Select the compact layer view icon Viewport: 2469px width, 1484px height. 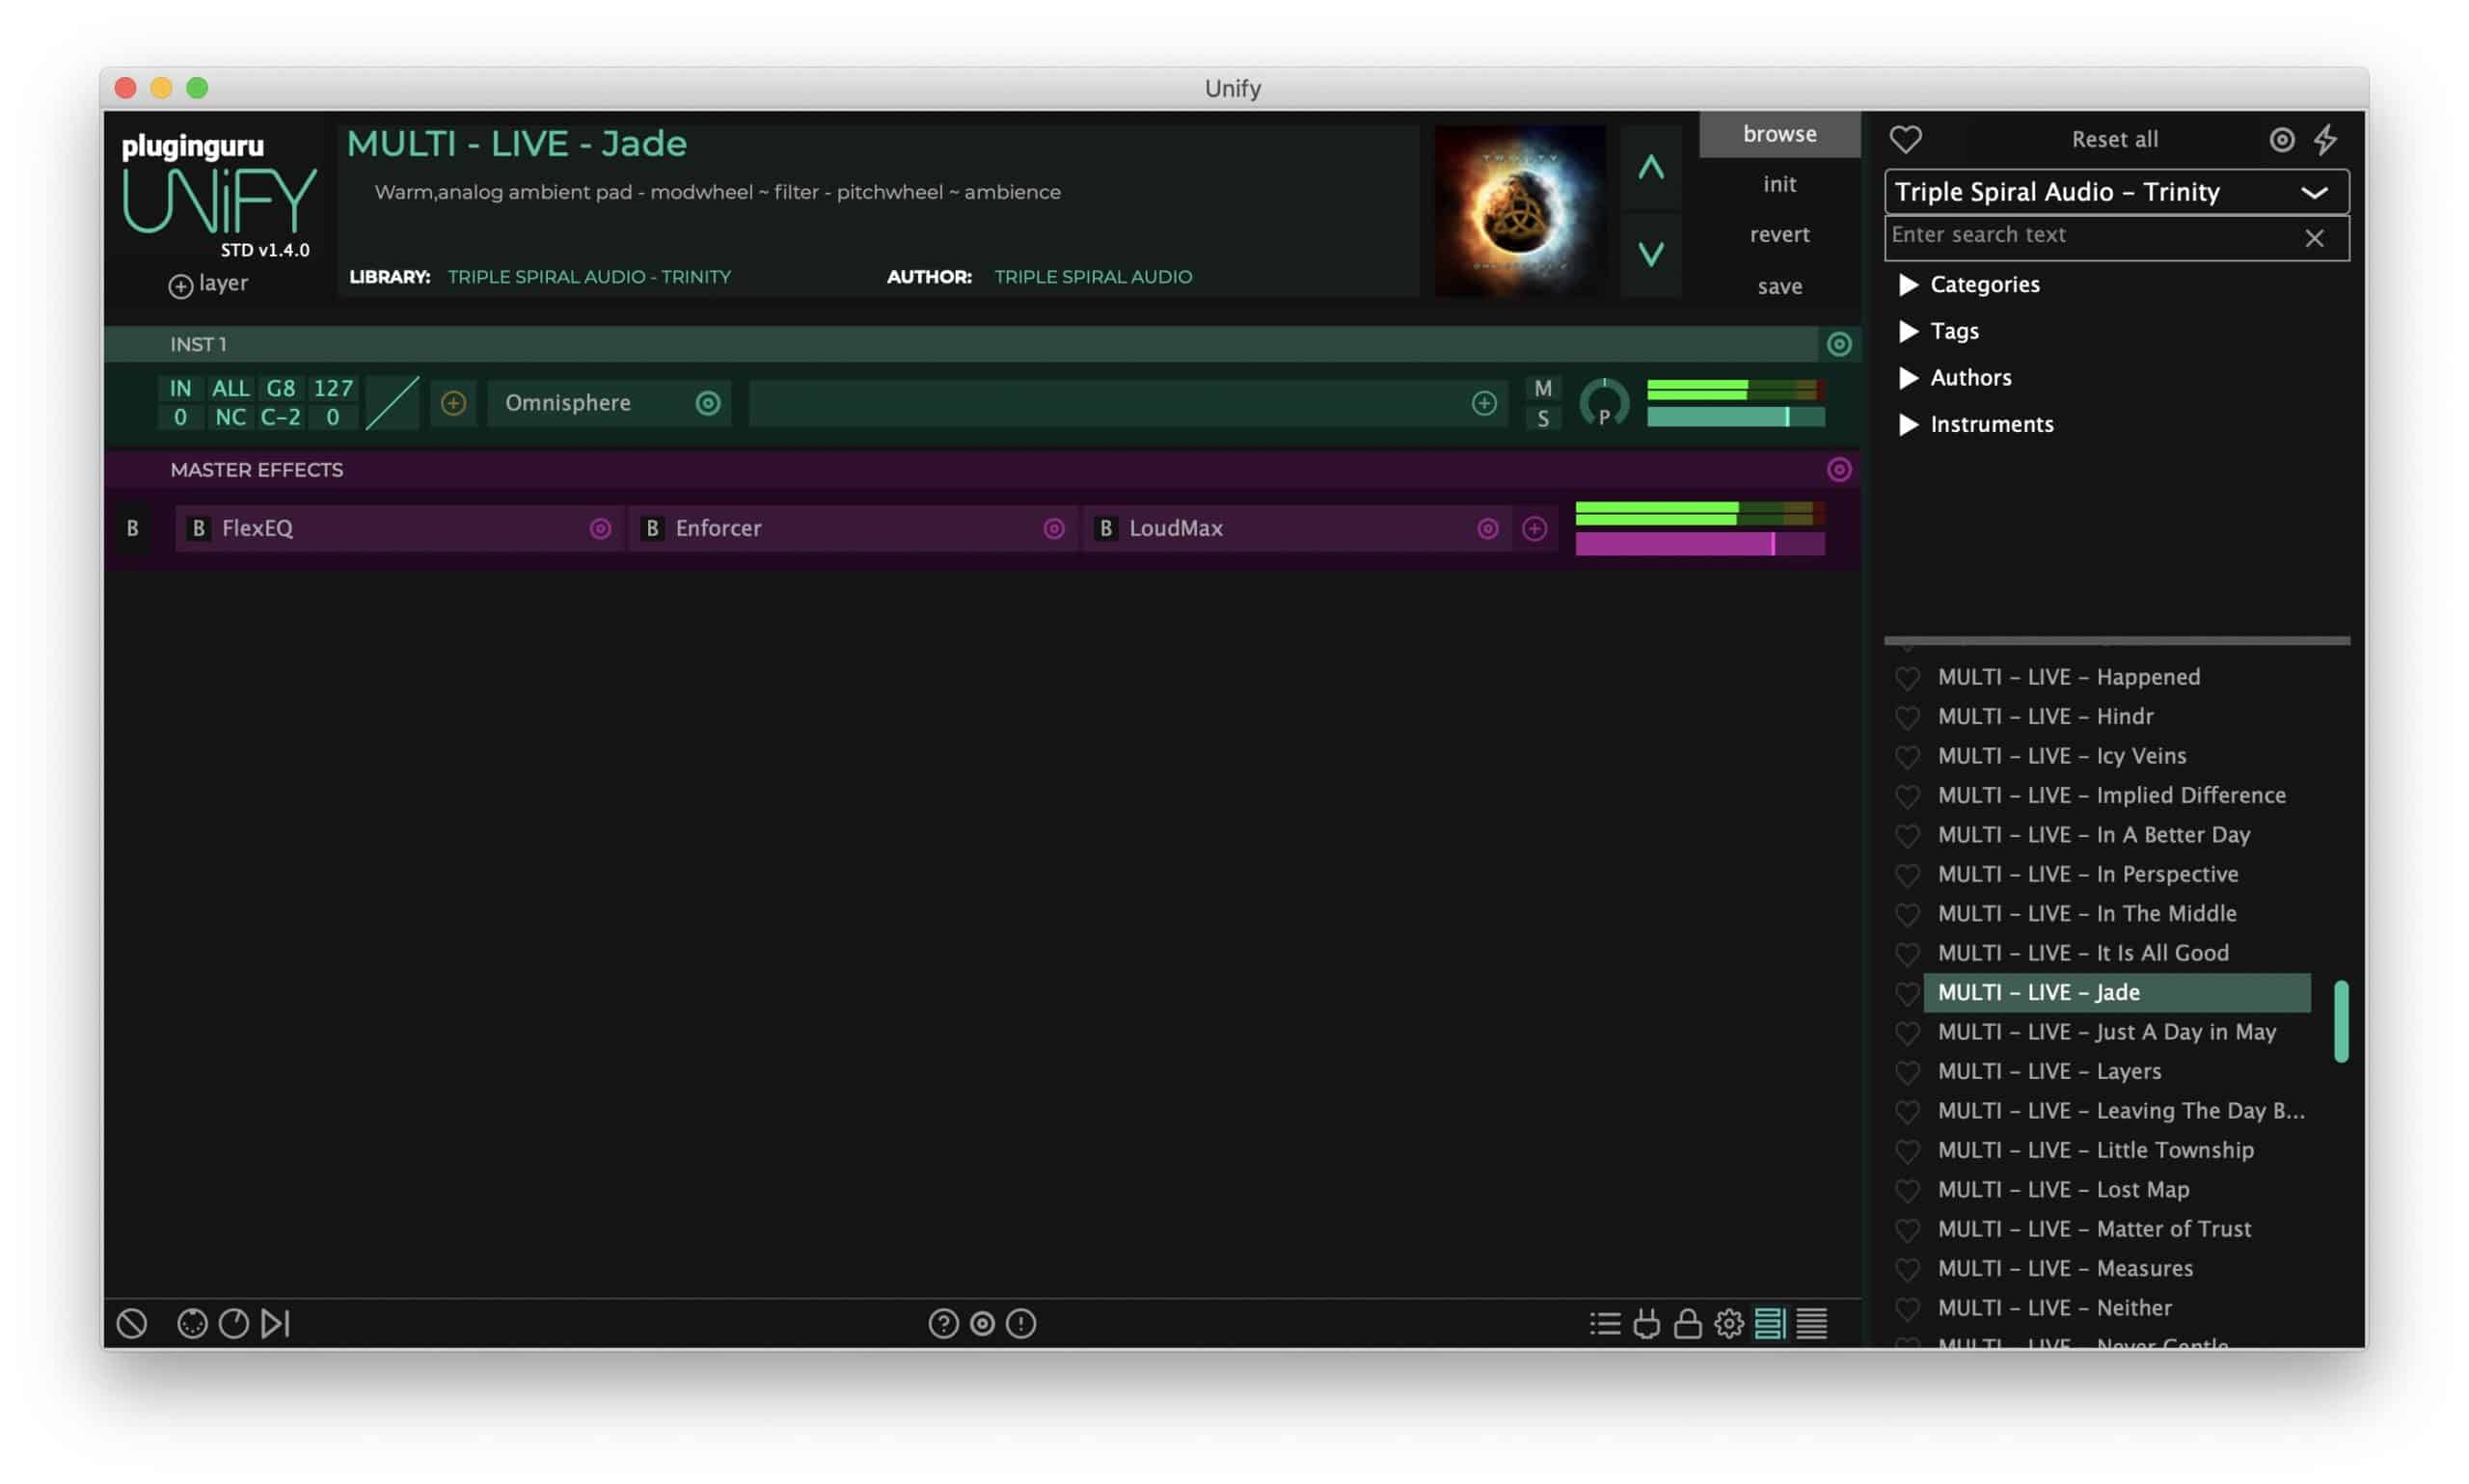(x=1769, y=1323)
